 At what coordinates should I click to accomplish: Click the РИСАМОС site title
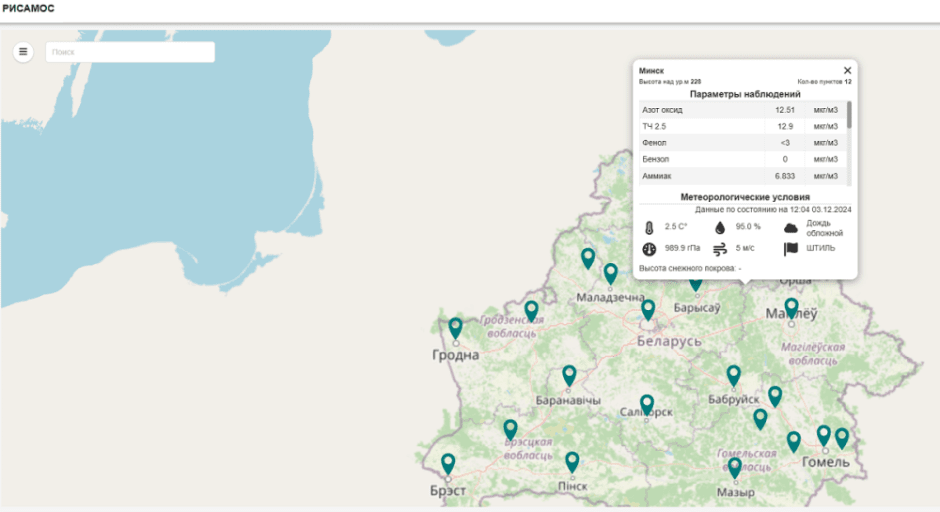[x=29, y=9]
